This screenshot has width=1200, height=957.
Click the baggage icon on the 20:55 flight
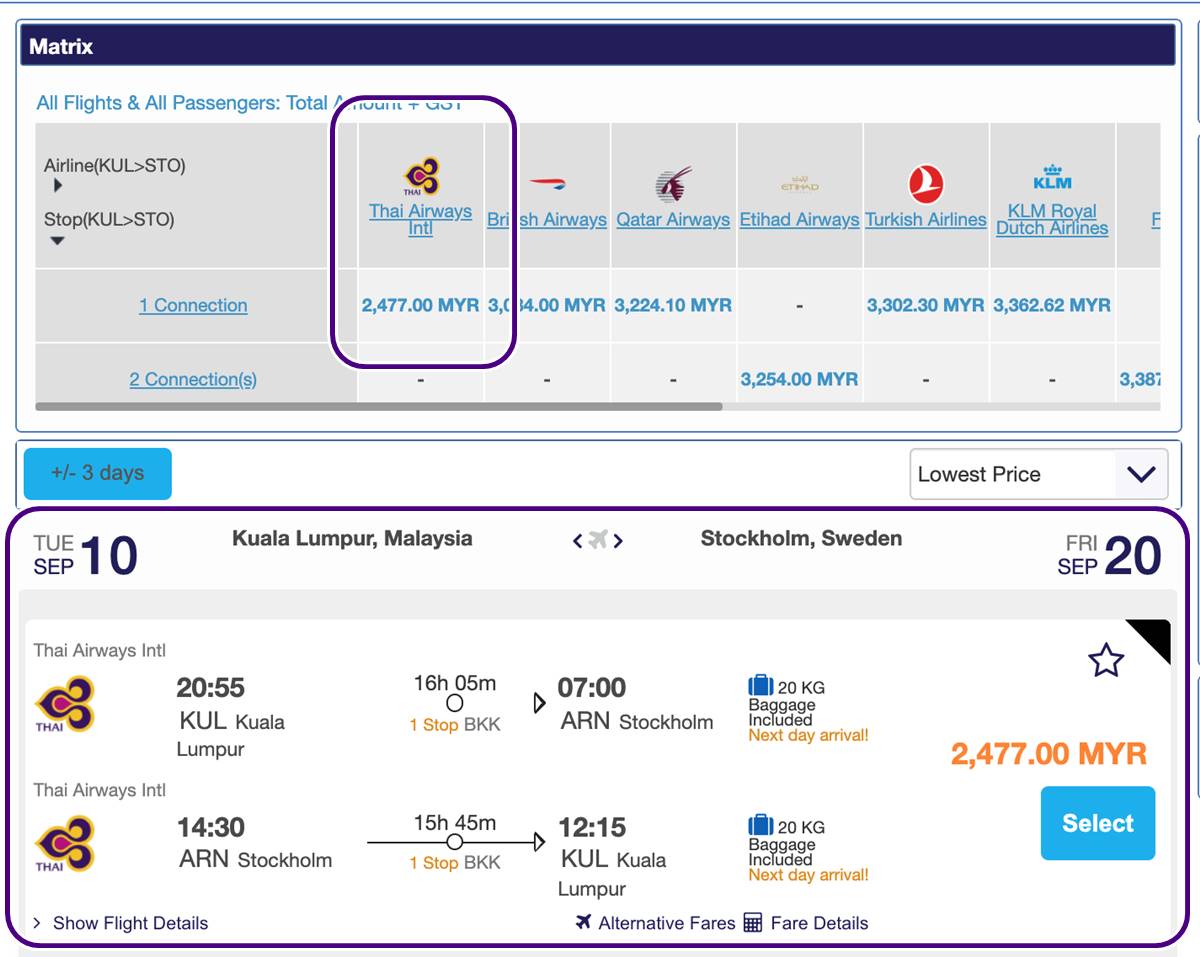pyautogui.click(x=761, y=686)
